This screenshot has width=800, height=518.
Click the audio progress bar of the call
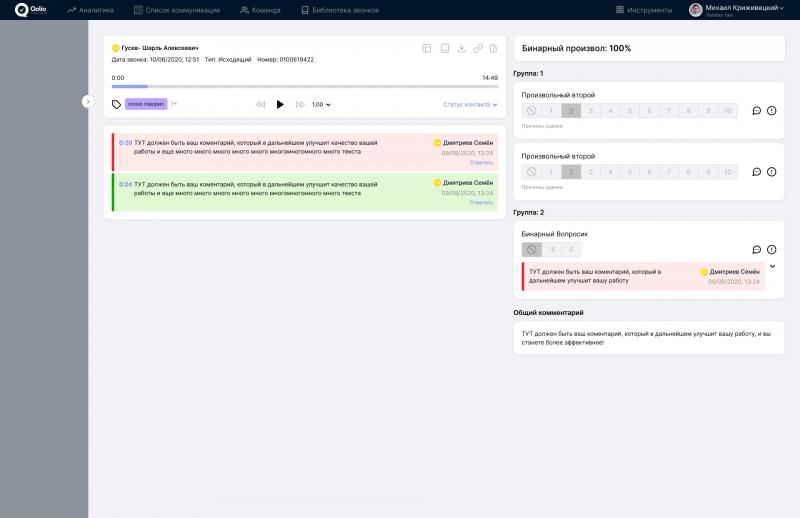pyautogui.click(x=304, y=87)
